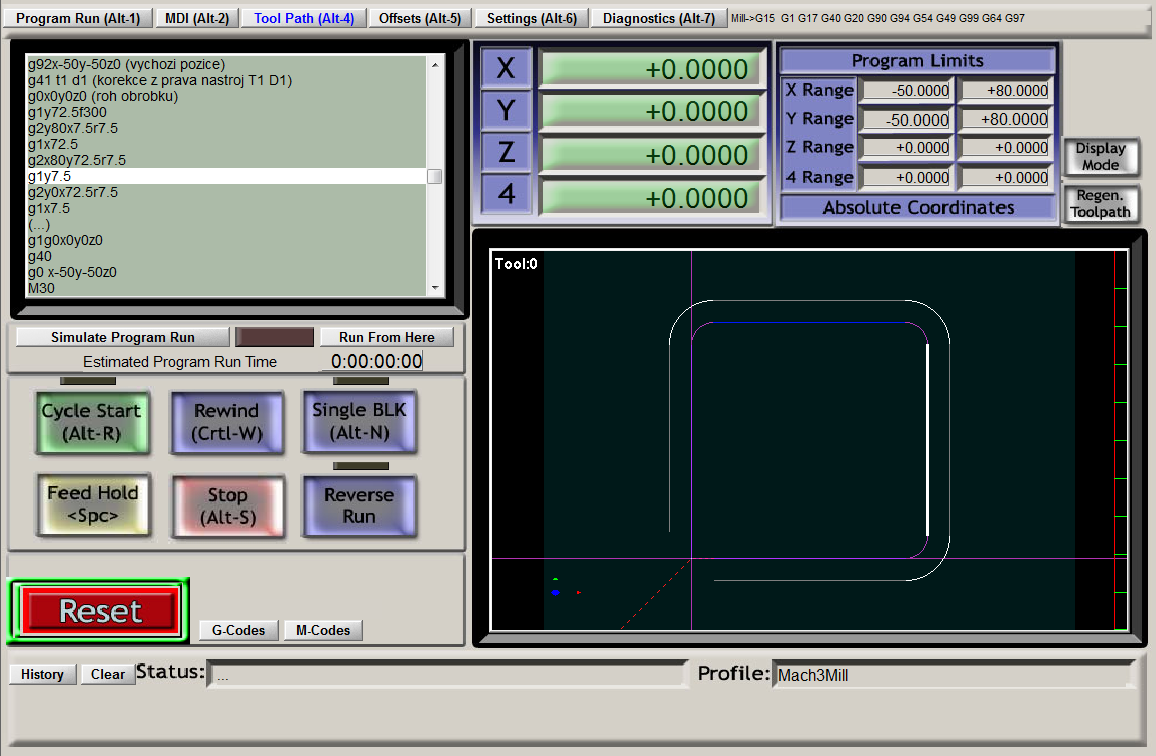Click the Stop (Alt-S) button

(x=227, y=505)
